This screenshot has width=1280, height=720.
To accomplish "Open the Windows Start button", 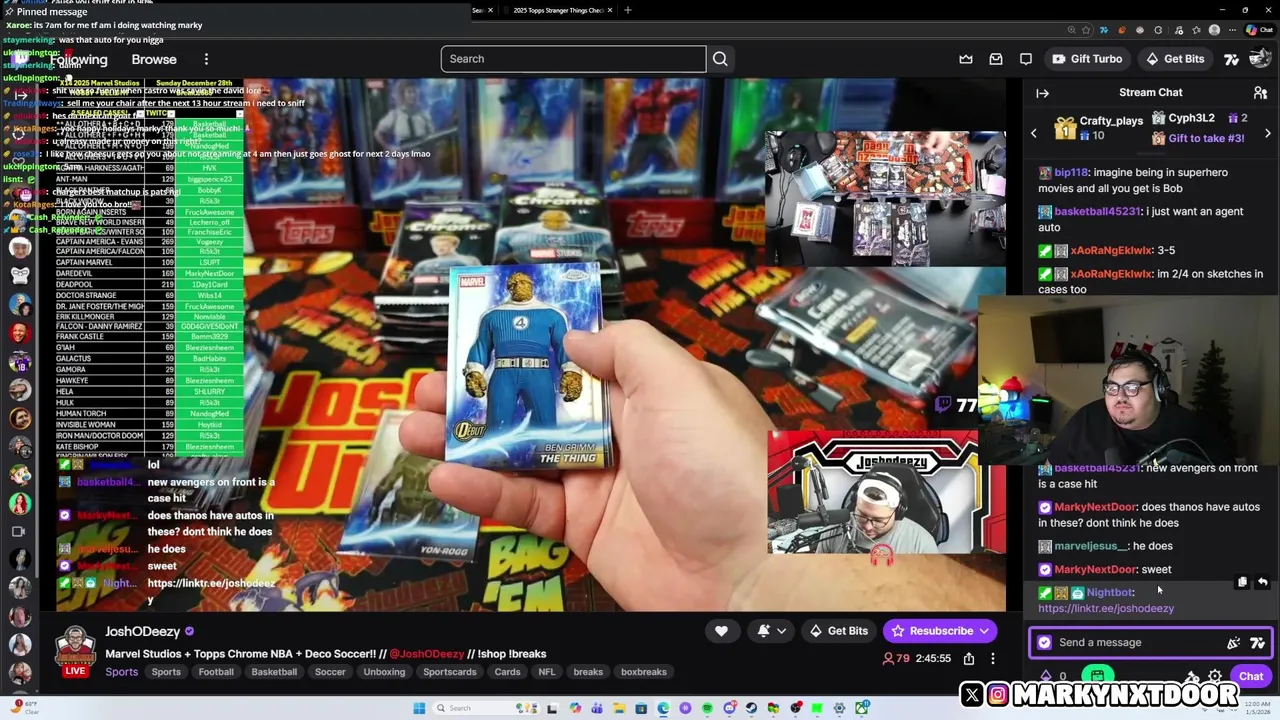I will point(419,708).
